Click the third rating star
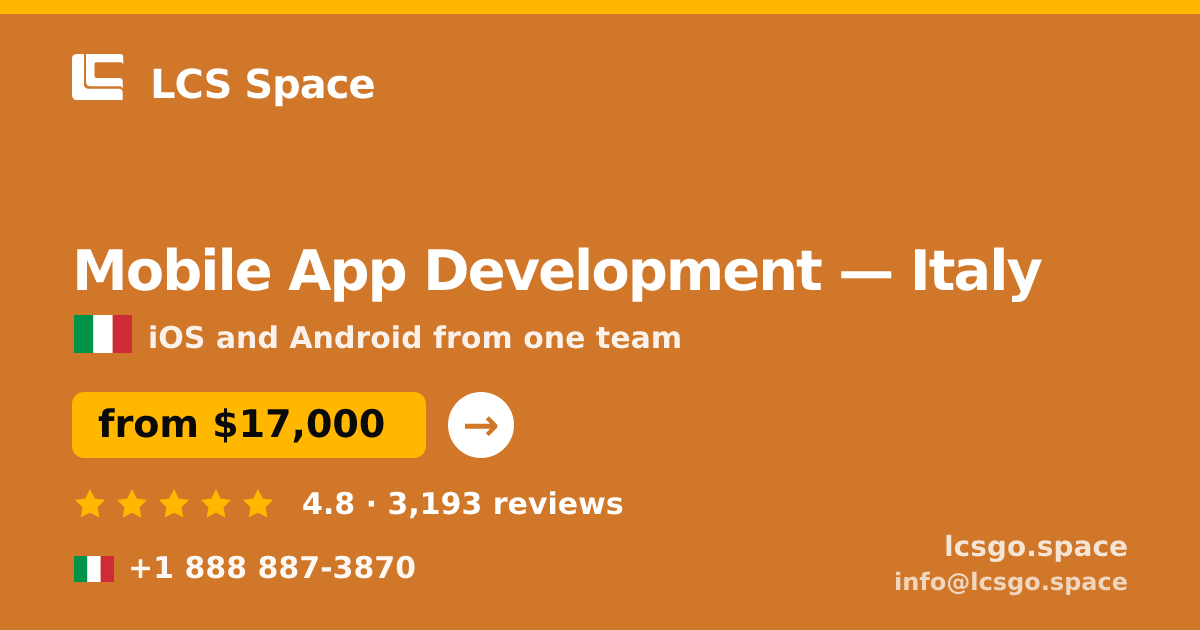This screenshot has width=1200, height=630. (x=174, y=503)
